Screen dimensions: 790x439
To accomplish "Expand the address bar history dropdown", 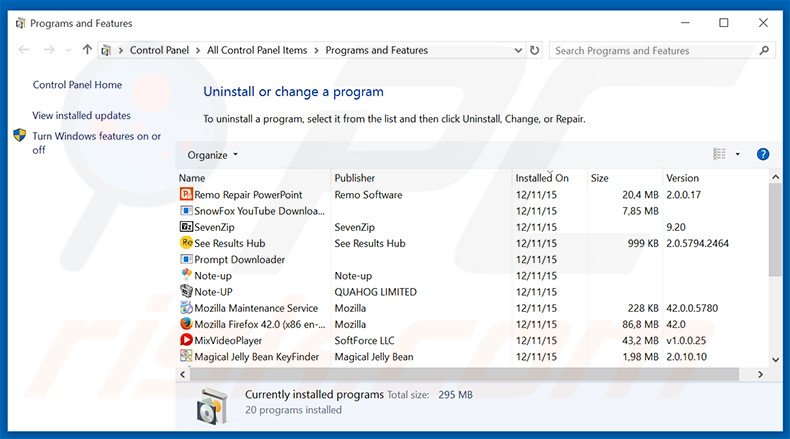I will (x=515, y=50).
